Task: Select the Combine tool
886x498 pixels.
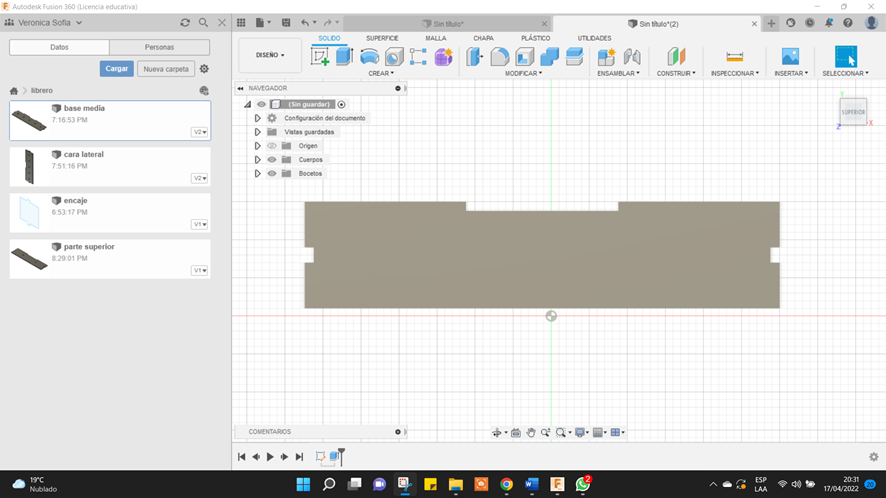Action: pyautogui.click(x=549, y=57)
